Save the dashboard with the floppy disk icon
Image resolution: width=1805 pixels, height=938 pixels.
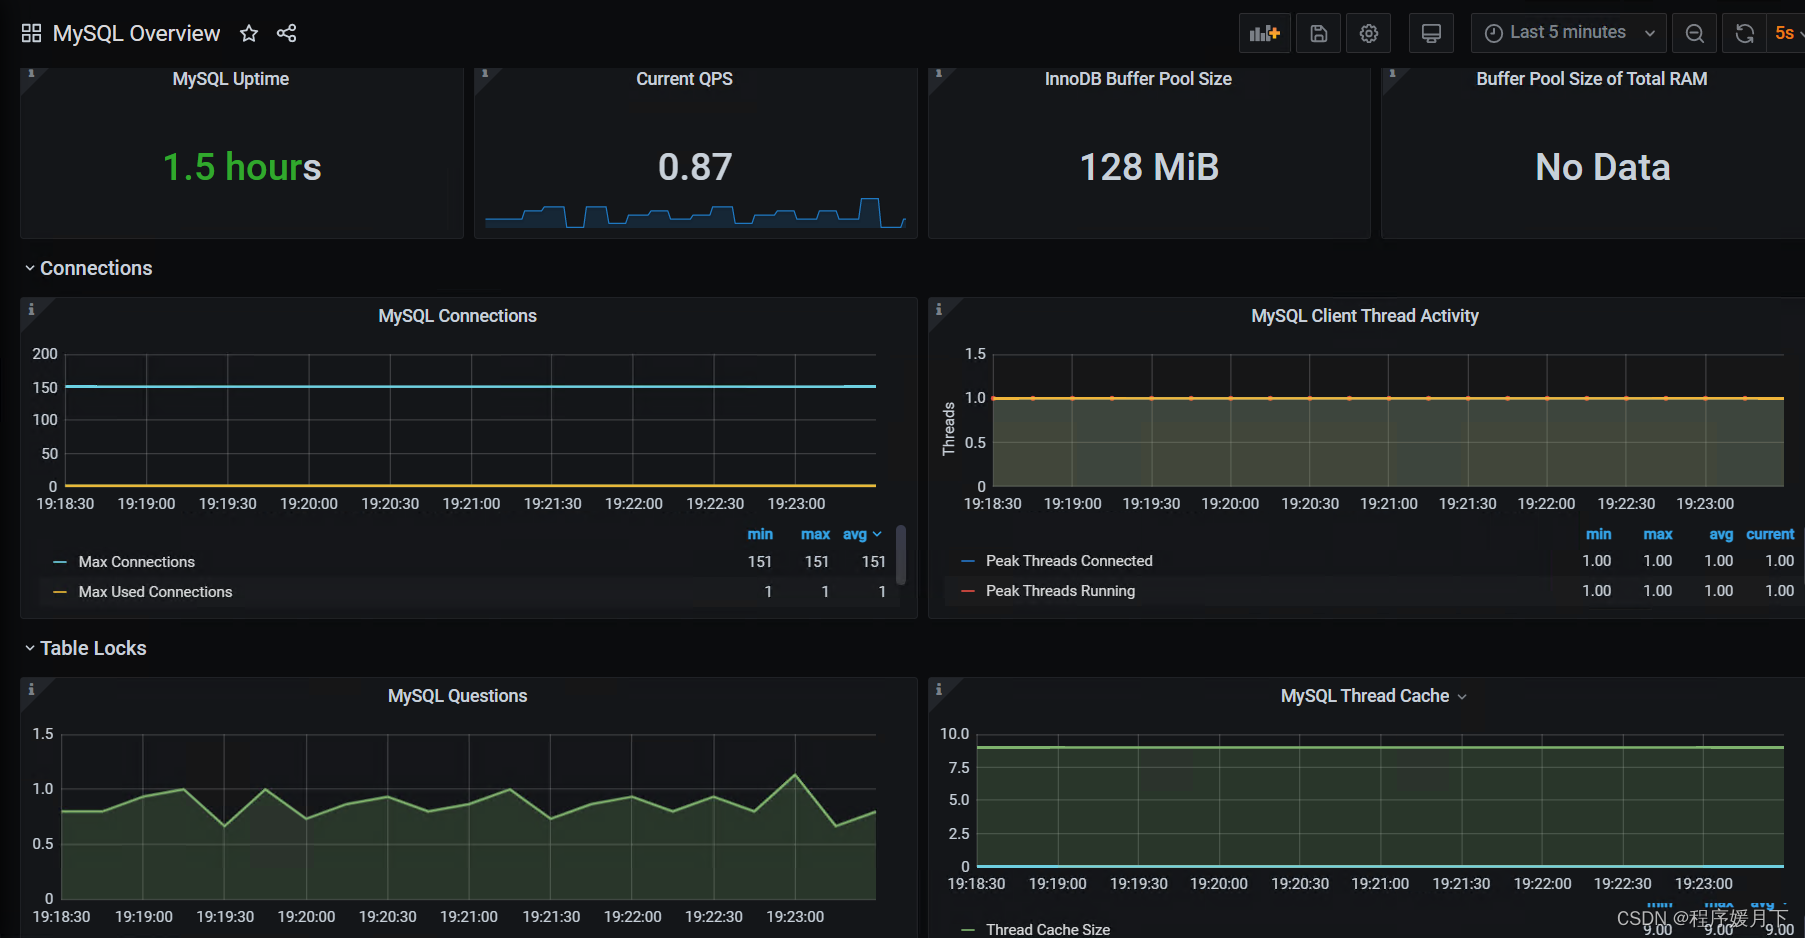pyautogui.click(x=1318, y=33)
